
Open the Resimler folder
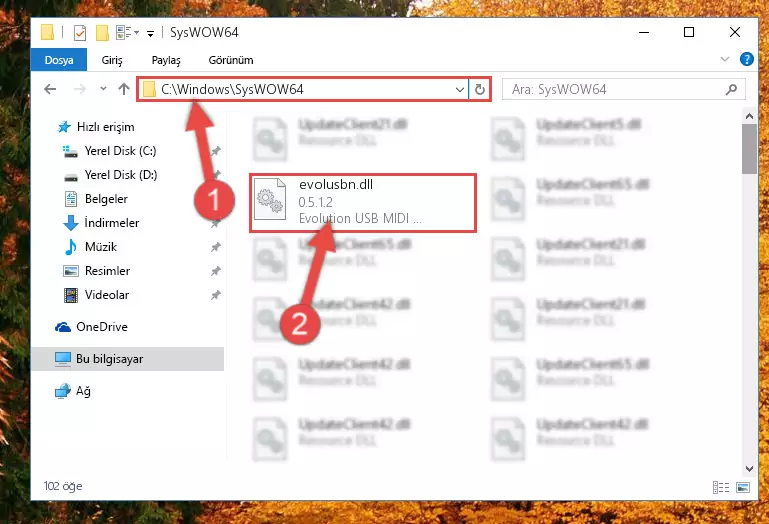click(x=97, y=271)
